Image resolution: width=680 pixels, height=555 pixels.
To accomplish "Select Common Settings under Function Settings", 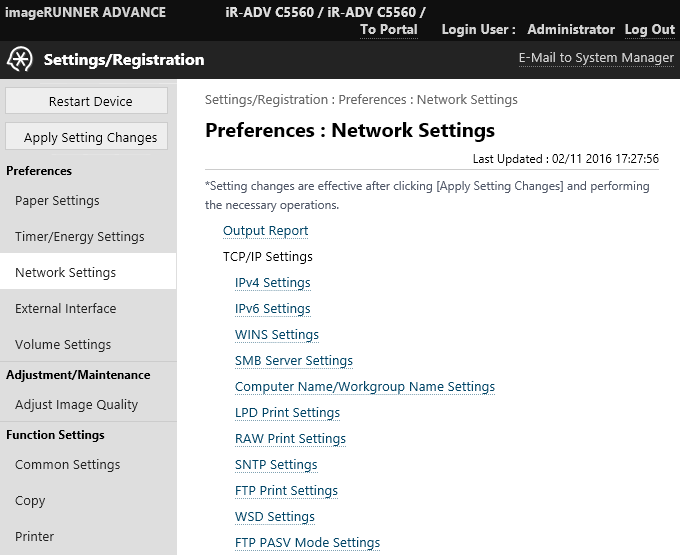I will (x=67, y=465).
